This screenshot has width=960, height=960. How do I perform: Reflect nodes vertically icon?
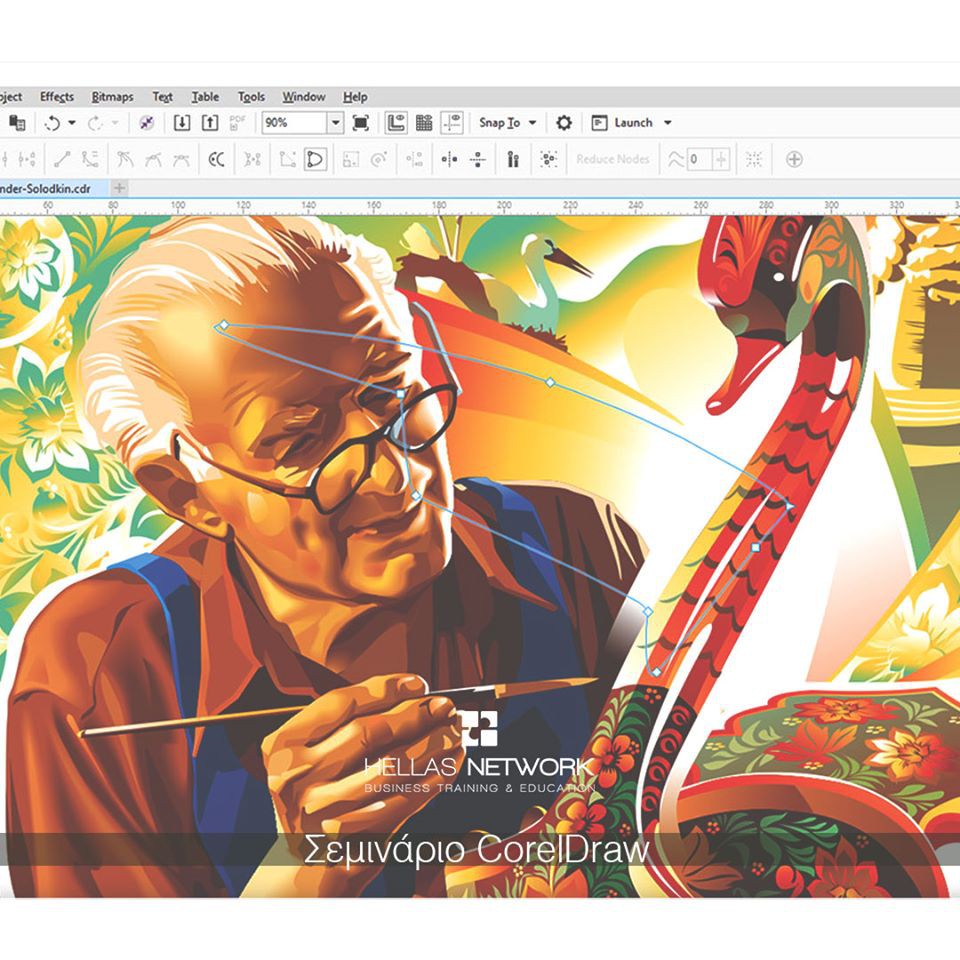click(x=478, y=160)
